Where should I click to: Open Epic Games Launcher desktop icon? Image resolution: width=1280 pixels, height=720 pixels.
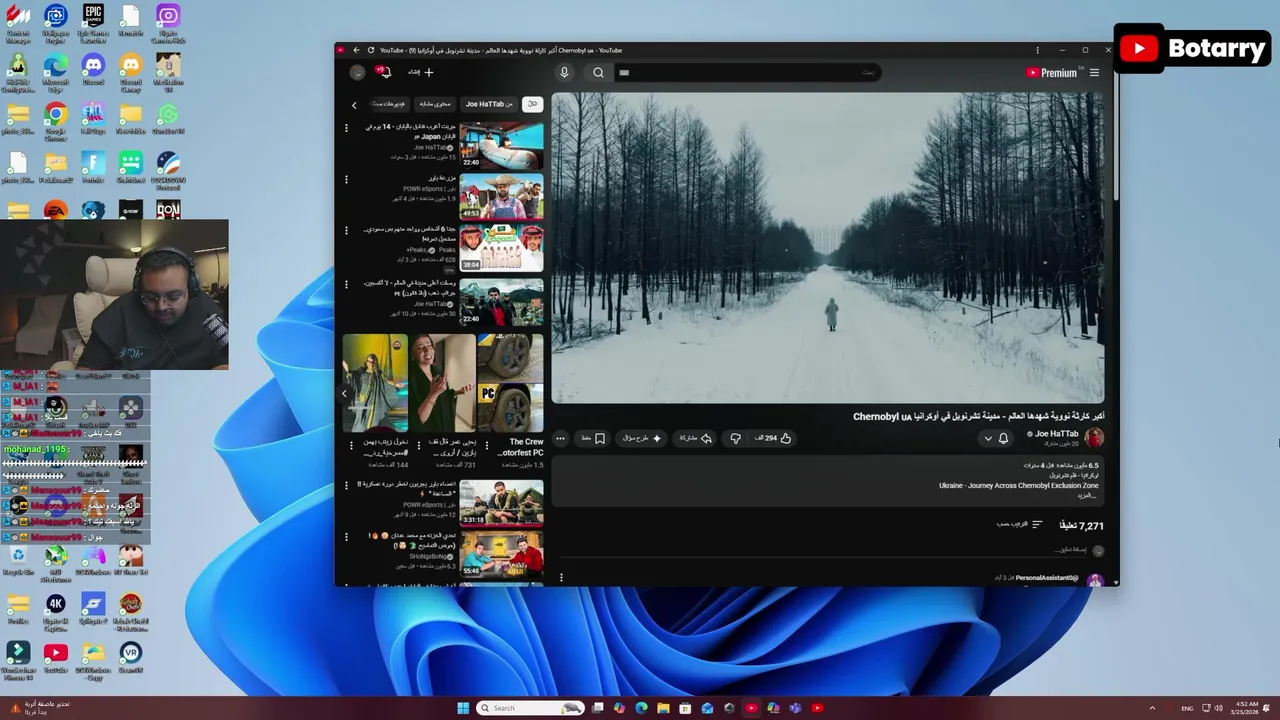point(93,23)
